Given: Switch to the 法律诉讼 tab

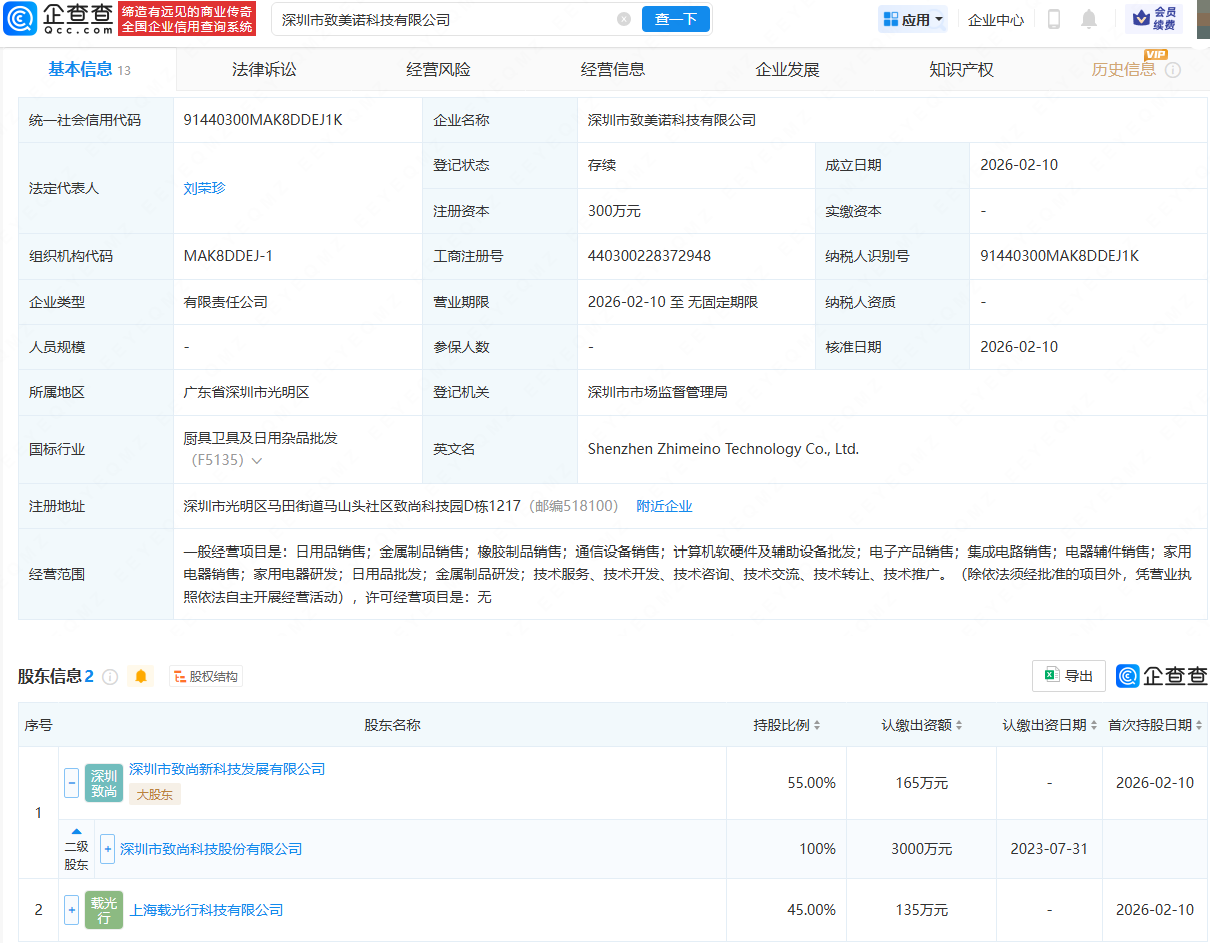Looking at the screenshot, I should coord(264,70).
